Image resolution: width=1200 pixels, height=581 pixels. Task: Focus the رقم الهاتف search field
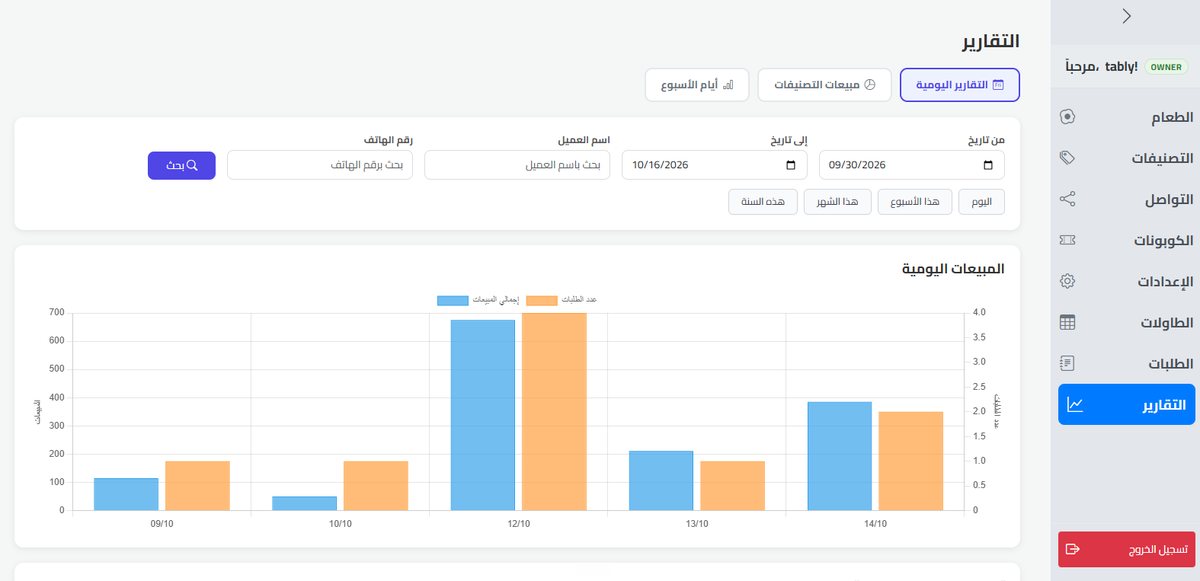(320, 165)
